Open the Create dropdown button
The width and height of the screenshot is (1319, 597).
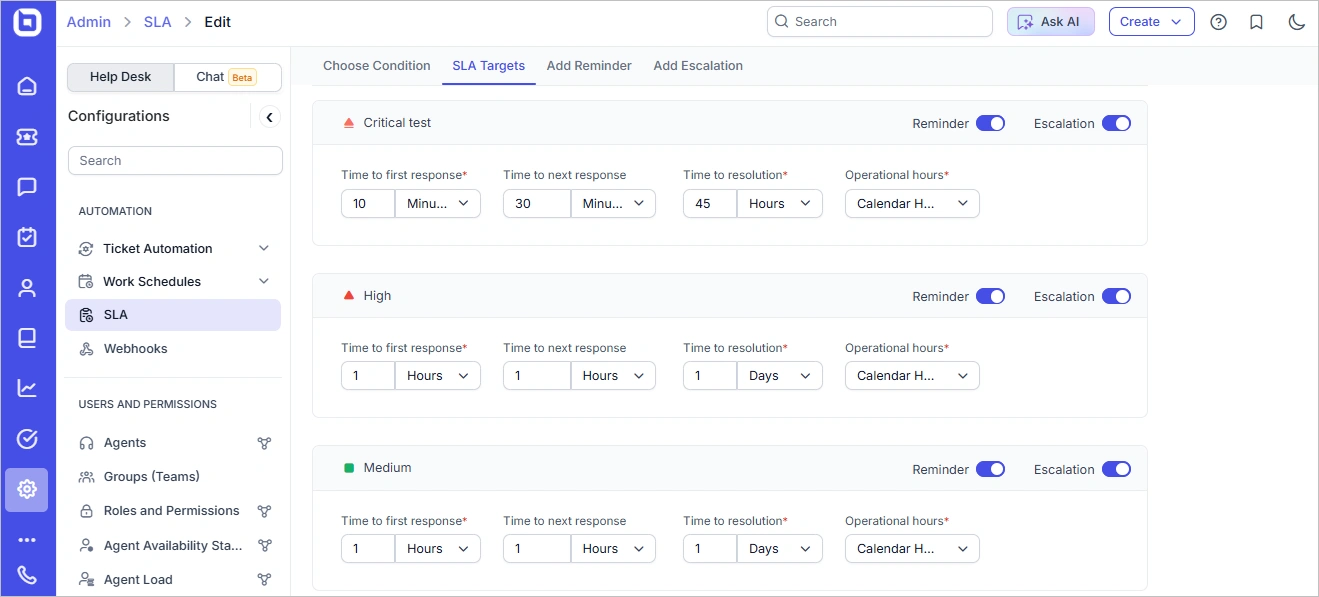point(1151,22)
